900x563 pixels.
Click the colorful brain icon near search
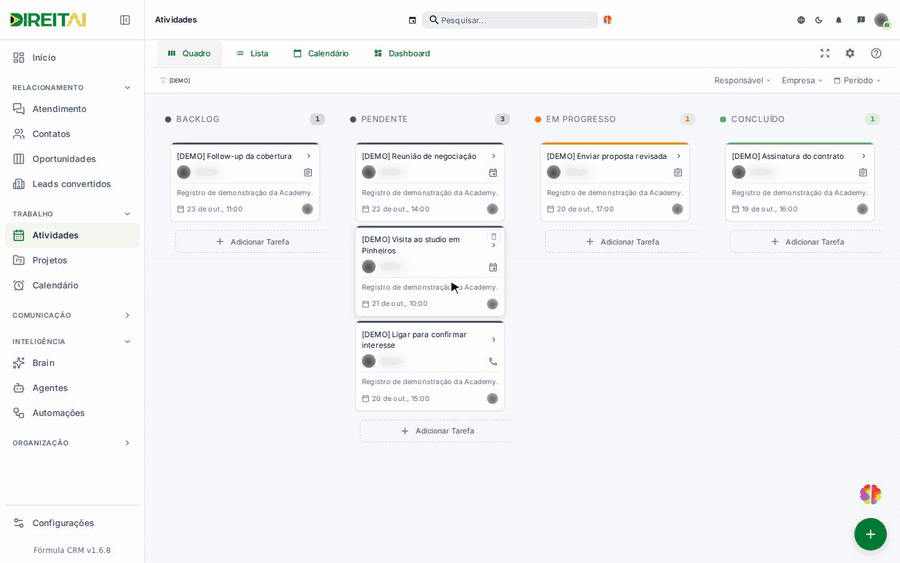pyautogui.click(x=607, y=20)
